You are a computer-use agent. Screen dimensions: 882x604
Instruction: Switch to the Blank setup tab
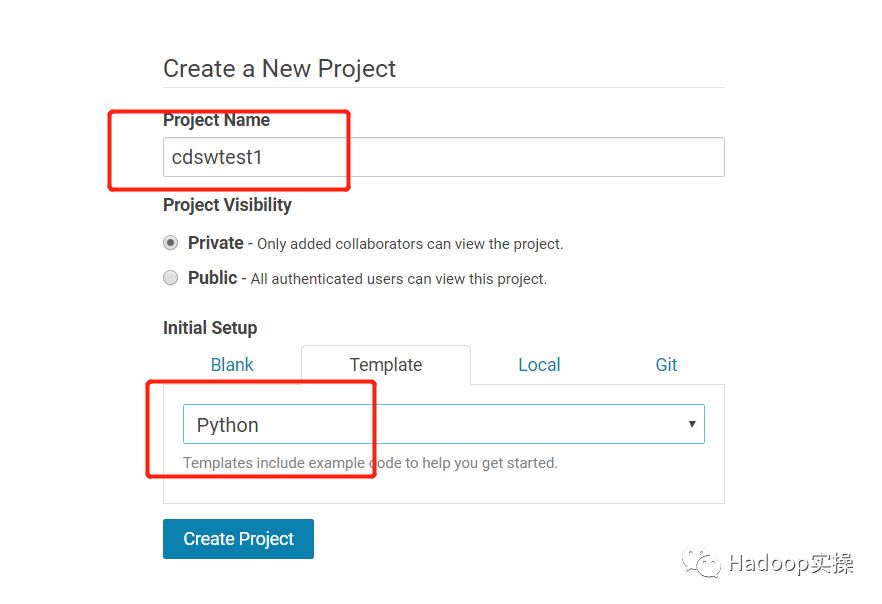(x=232, y=365)
